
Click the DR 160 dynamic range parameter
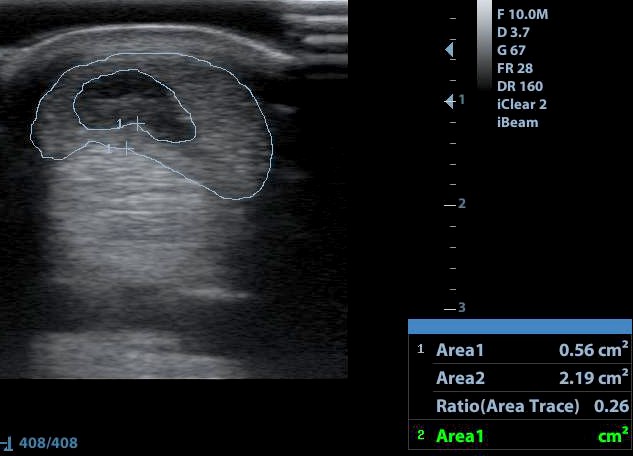pyautogui.click(x=520, y=86)
